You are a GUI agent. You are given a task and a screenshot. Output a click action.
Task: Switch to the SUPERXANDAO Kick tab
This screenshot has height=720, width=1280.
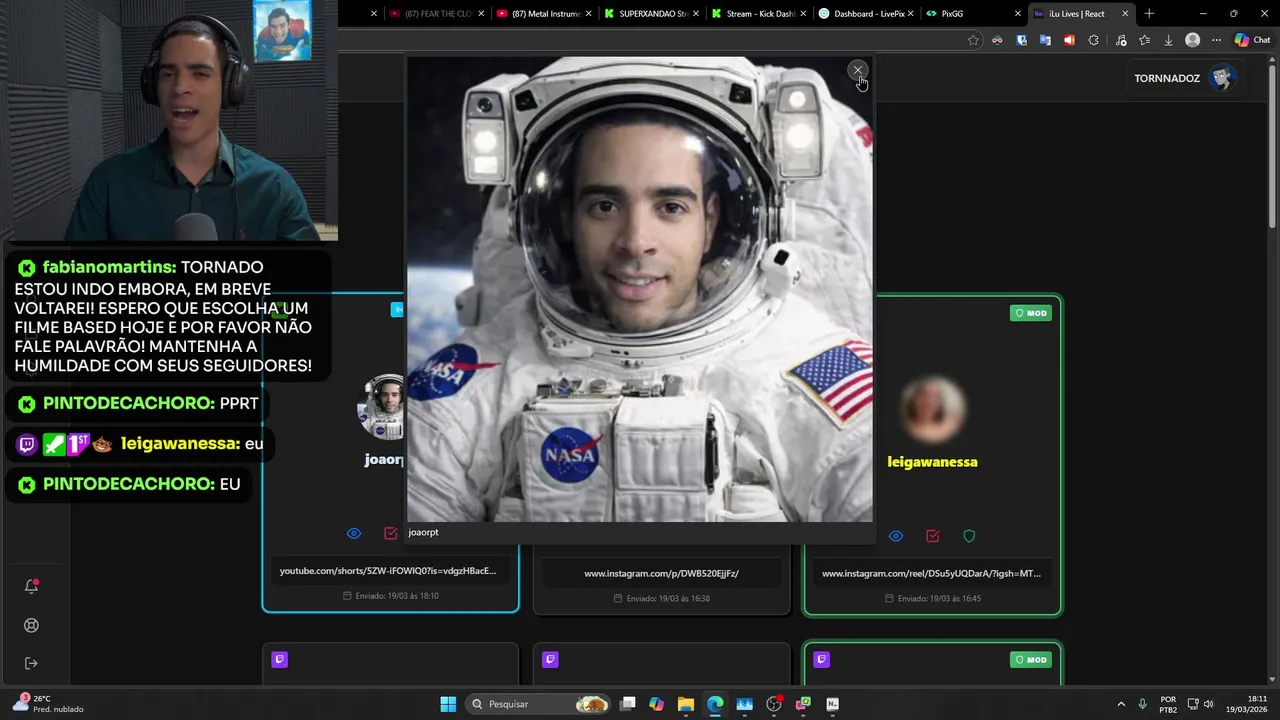[x=651, y=14]
